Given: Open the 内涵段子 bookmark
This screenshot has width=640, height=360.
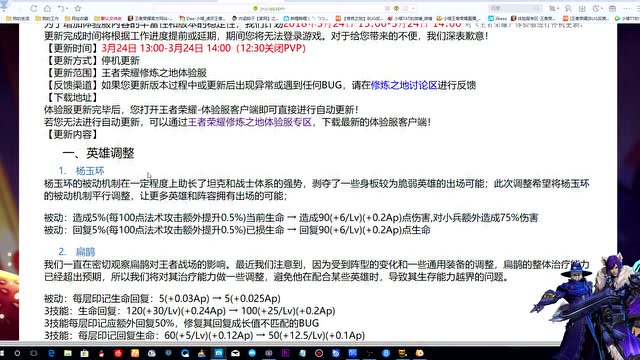Looking at the screenshot, I should [255, 18].
